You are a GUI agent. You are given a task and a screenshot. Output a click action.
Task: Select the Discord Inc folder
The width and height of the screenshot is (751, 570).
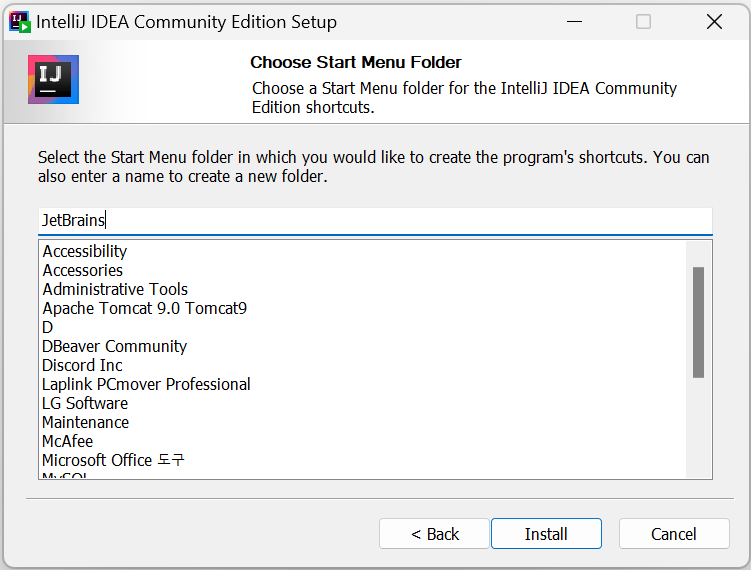pyautogui.click(x=82, y=365)
